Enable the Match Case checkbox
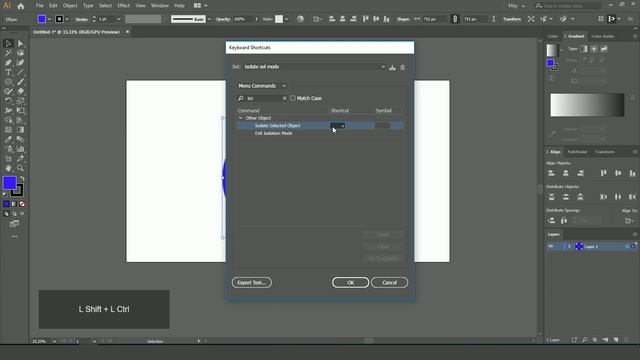The image size is (640, 360). (x=293, y=98)
